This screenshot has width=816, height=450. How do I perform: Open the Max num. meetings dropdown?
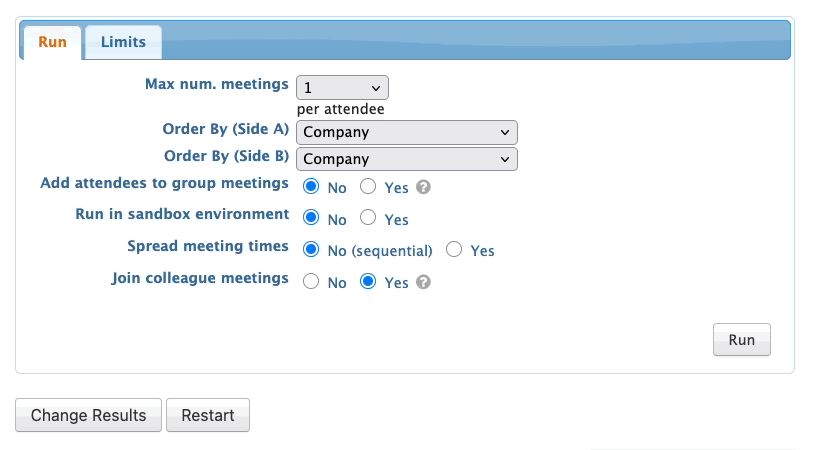(x=342, y=88)
